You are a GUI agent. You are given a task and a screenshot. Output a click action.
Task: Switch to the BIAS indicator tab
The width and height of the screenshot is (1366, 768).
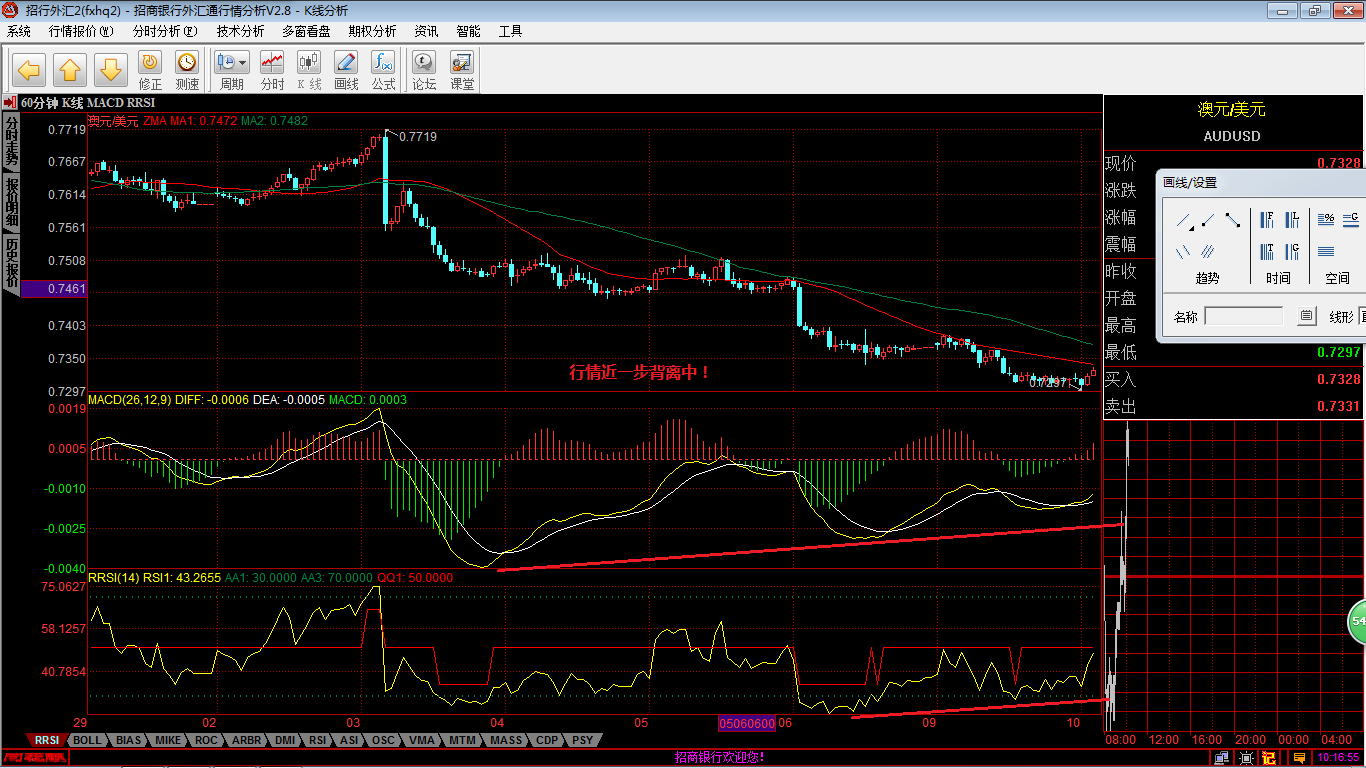[128, 741]
